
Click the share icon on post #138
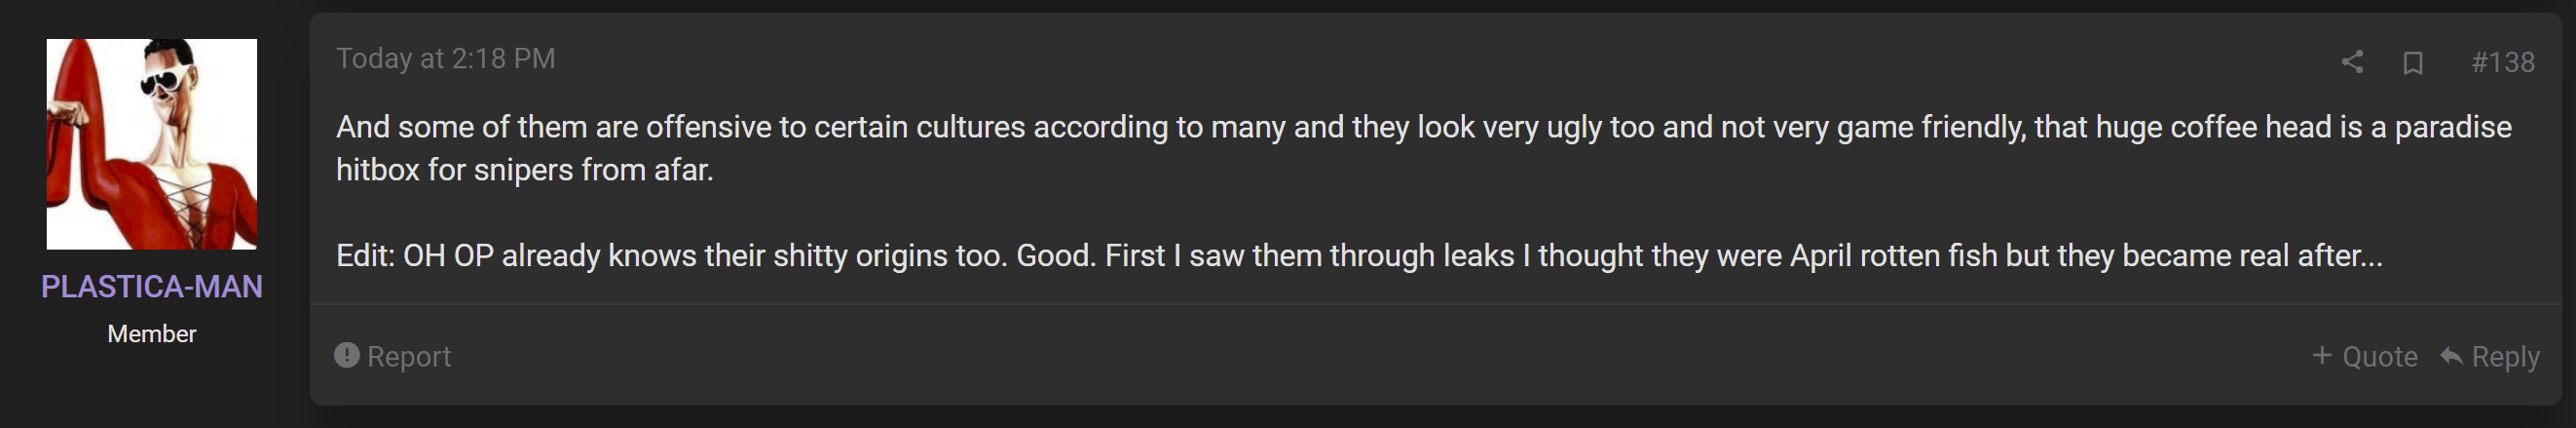[x=2352, y=62]
